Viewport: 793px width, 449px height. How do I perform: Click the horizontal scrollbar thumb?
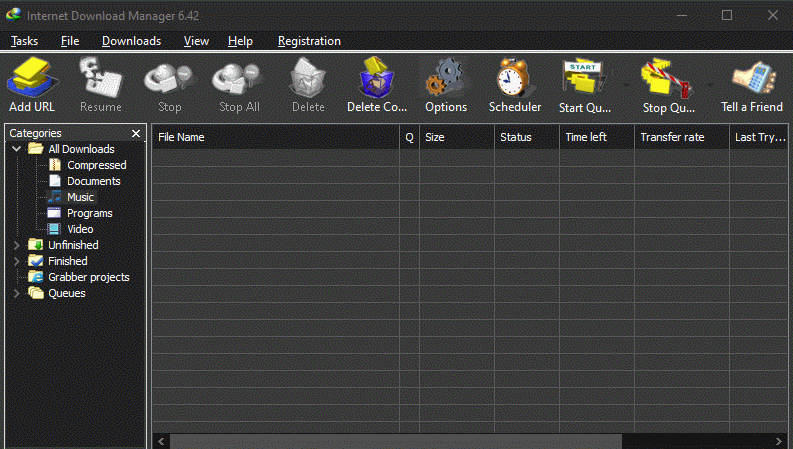(395, 441)
